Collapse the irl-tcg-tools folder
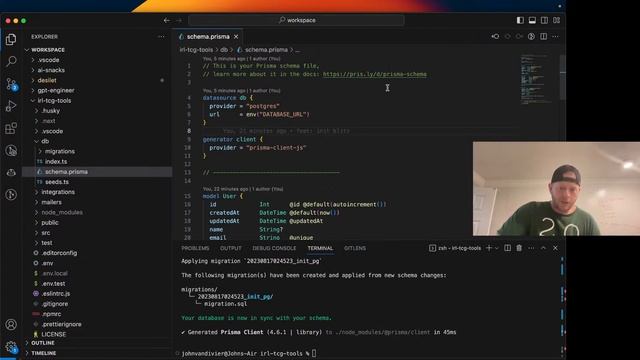Viewport: 640px width, 360px height. click(x=54, y=100)
